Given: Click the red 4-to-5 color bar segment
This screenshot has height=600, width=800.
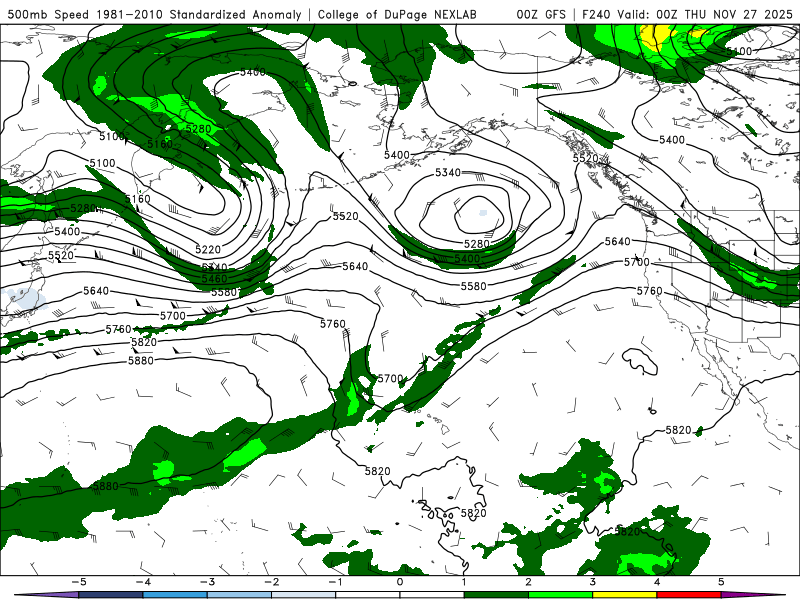Looking at the screenshot, I should 689,595.
